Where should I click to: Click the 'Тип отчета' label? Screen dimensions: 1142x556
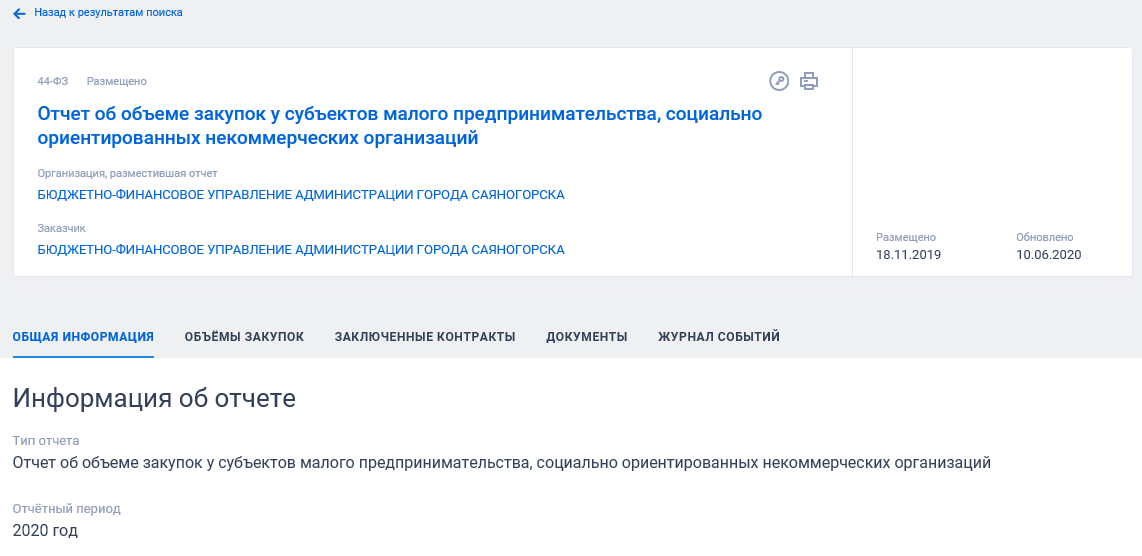click(46, 441)
